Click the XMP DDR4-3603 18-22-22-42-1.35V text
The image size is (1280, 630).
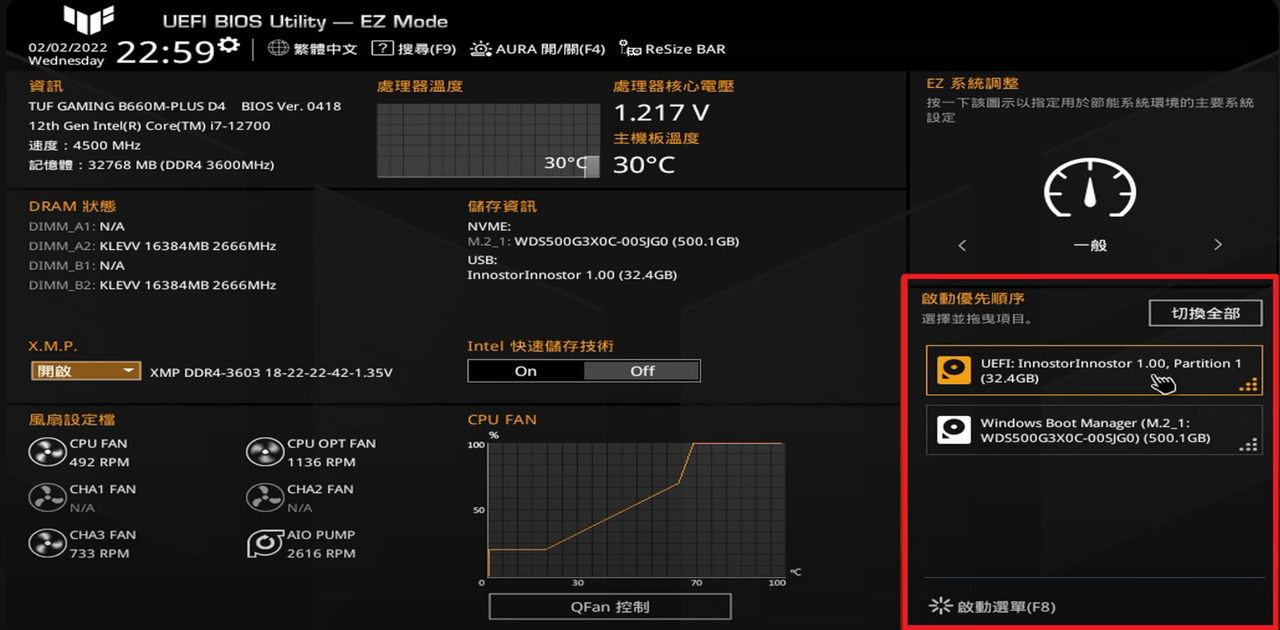[x=271, y=372]
